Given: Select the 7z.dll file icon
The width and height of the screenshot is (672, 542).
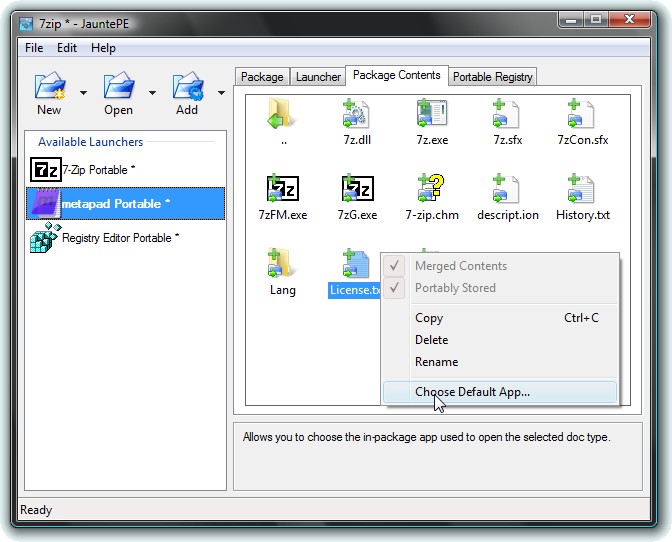Looking at the screenshot, I should [x=357, y=114].
